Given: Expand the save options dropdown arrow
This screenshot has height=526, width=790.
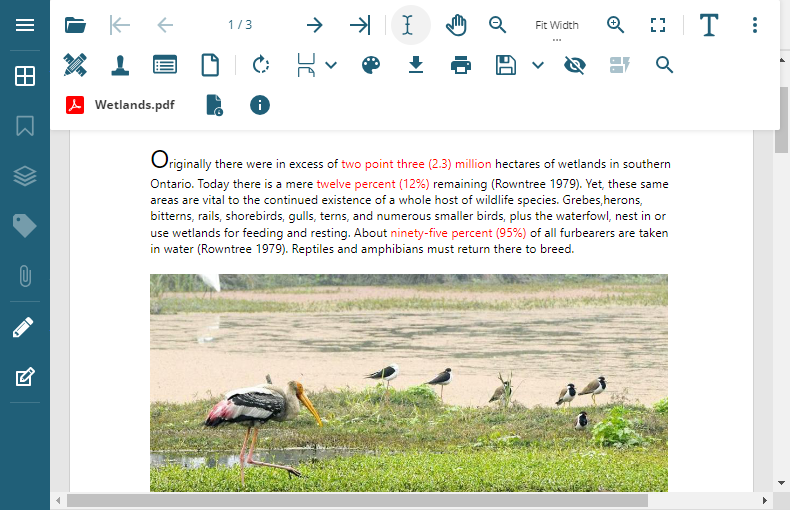Looking at the screenshot, I should 538,65.
